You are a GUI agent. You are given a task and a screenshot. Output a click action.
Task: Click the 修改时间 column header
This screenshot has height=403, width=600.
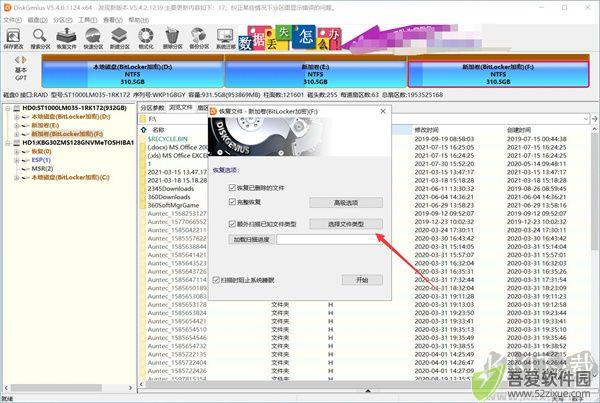[427, 130]
